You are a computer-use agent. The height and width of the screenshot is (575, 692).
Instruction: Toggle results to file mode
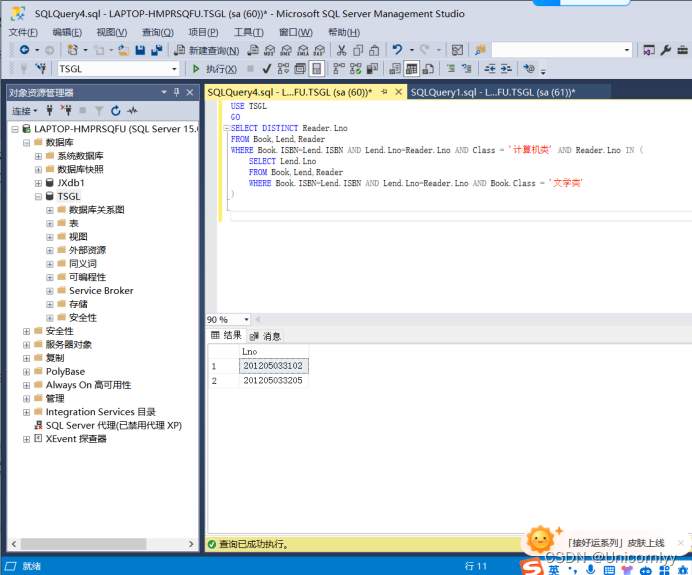coord(428,69)
